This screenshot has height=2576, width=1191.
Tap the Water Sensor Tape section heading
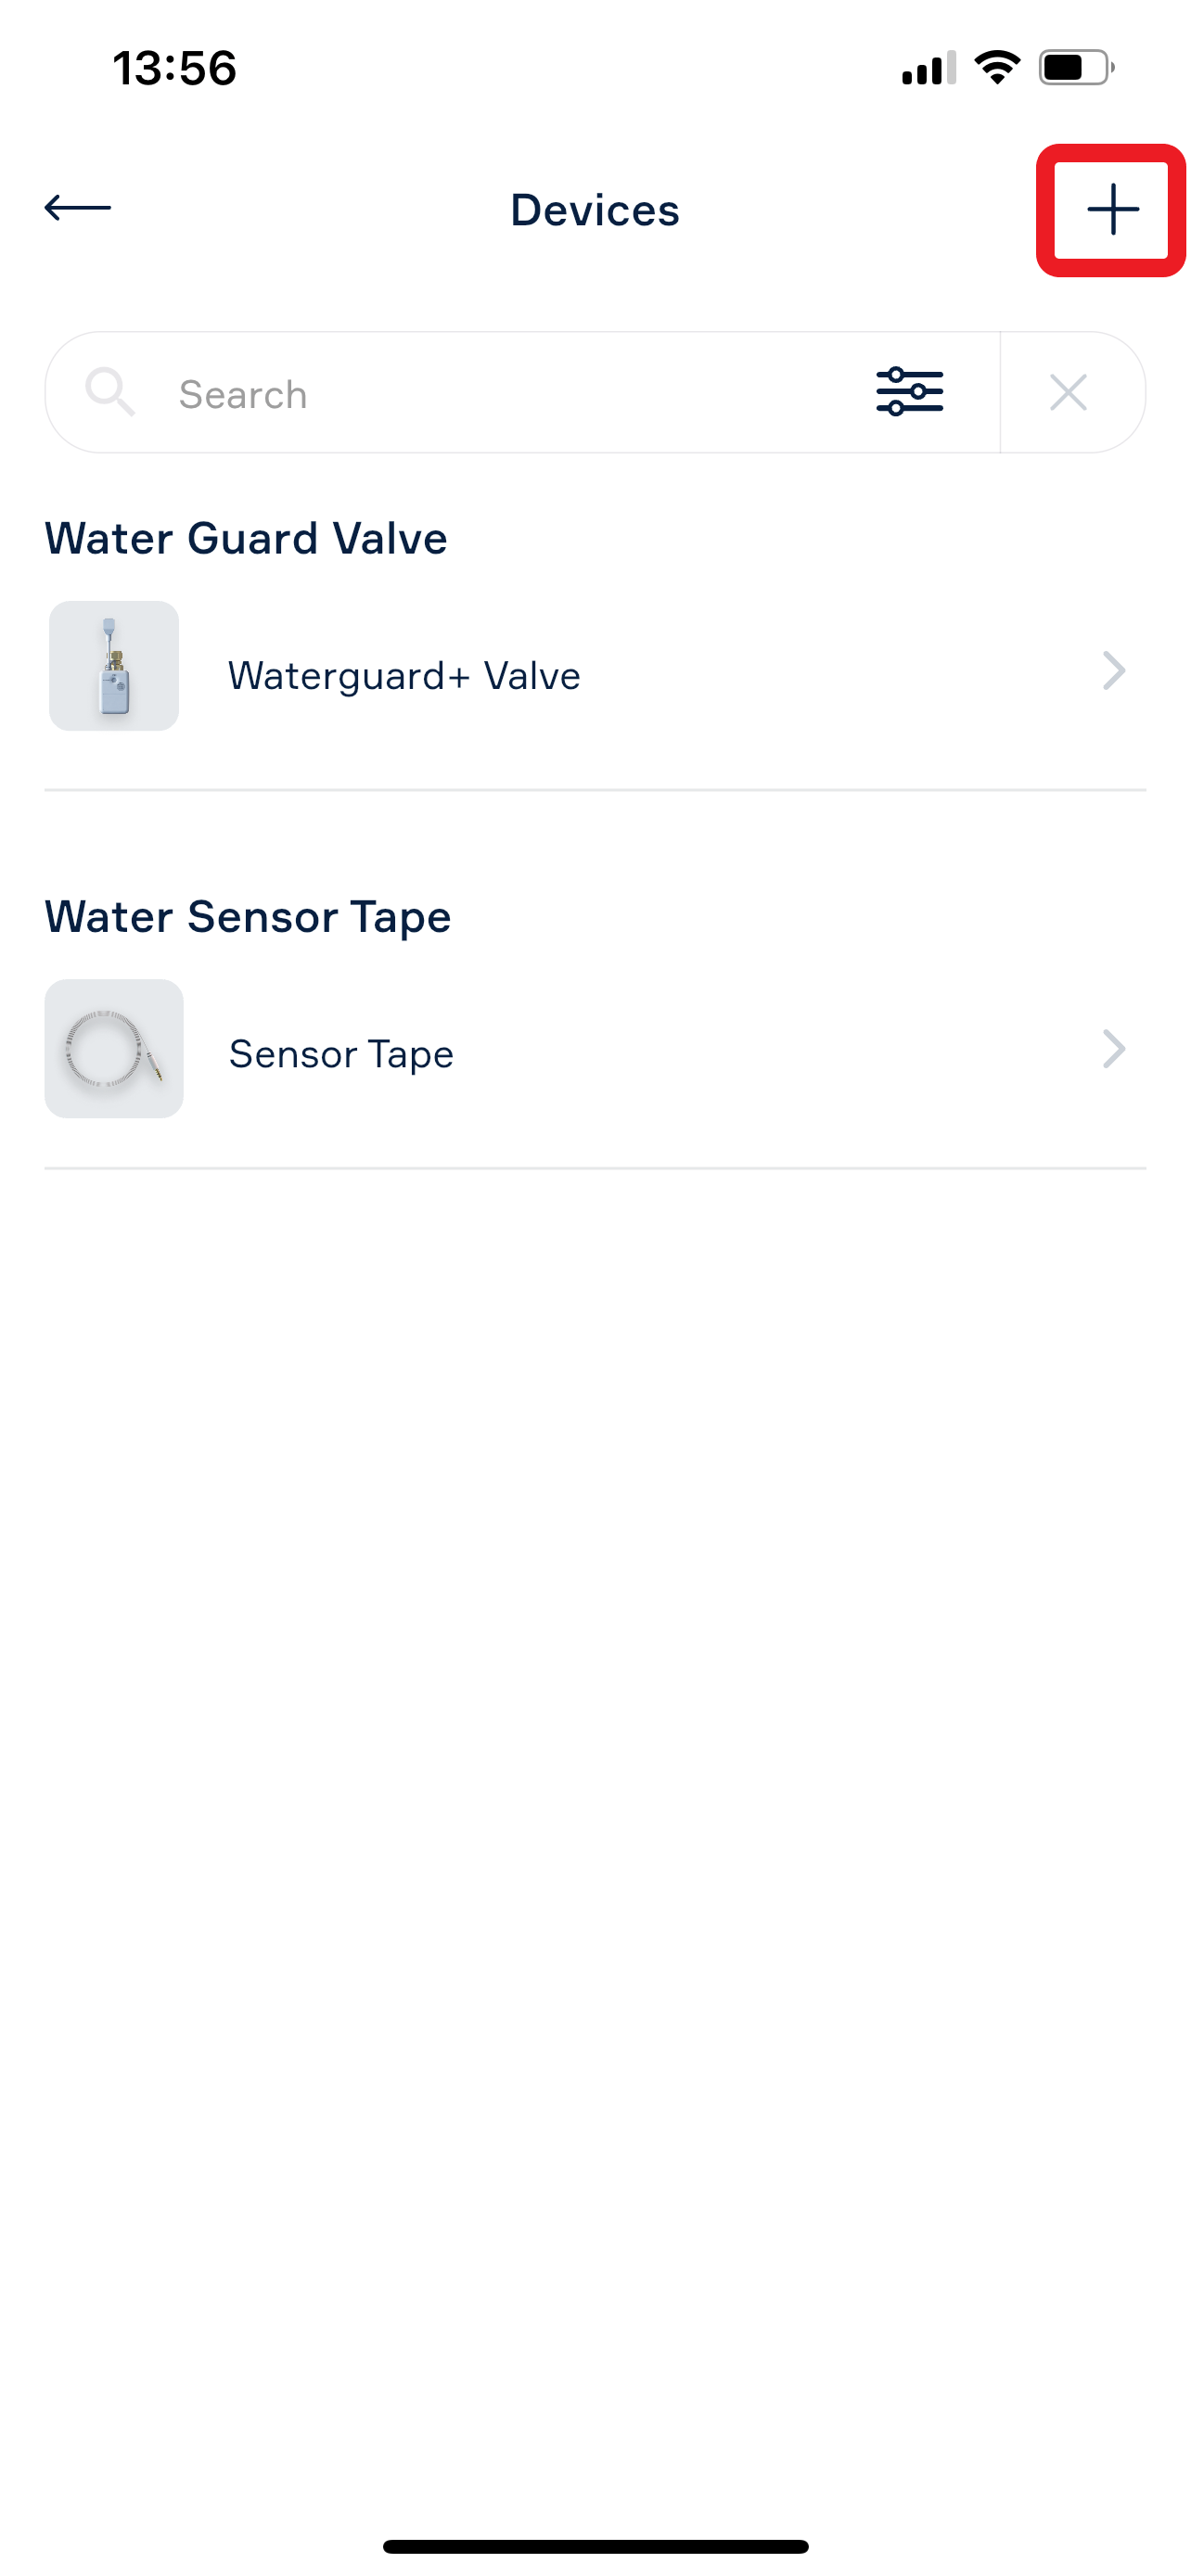[248, 918]
